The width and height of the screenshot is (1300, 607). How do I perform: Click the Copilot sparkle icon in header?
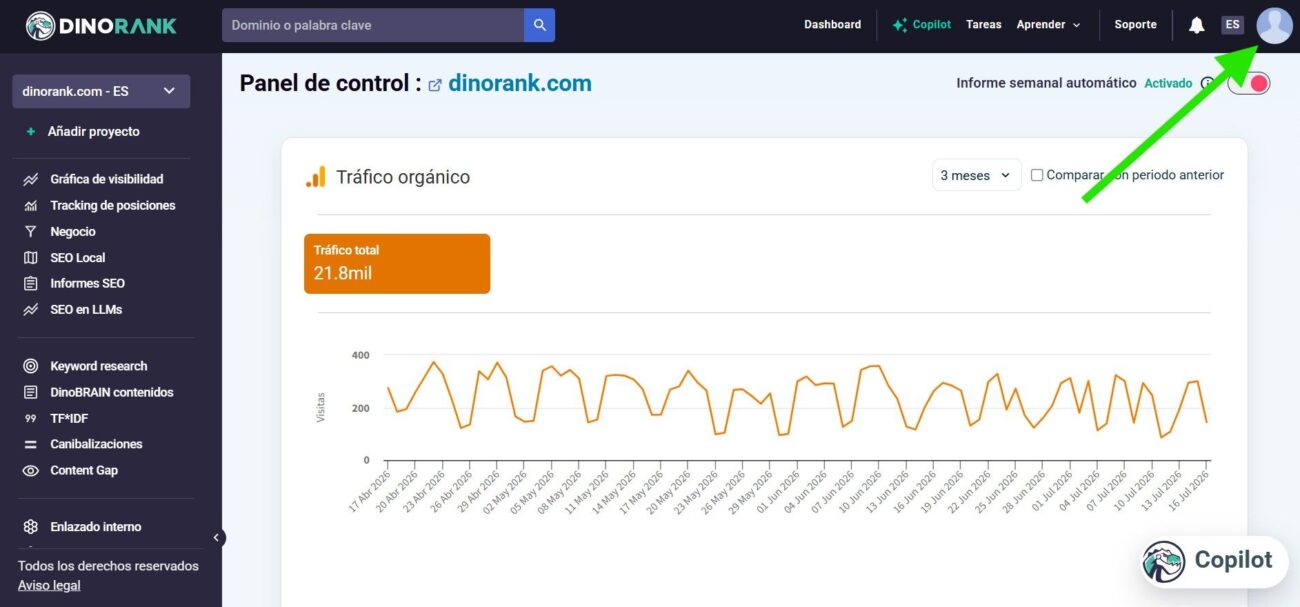900,25
